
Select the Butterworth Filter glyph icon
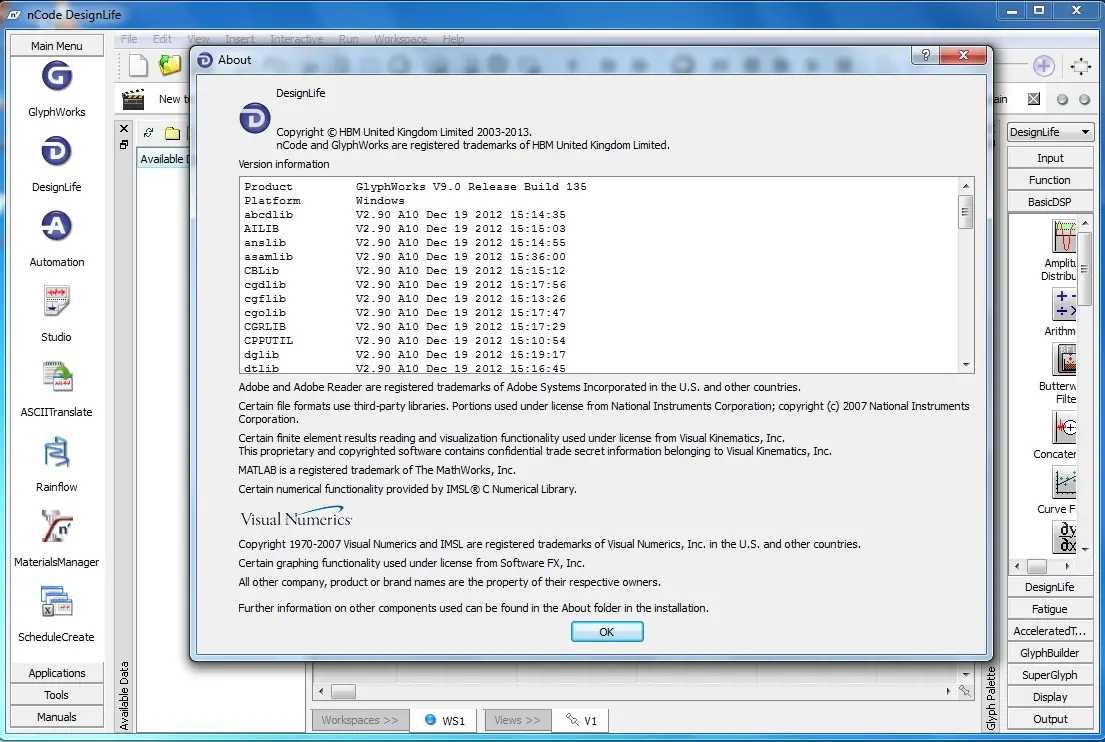[1064, 359]
